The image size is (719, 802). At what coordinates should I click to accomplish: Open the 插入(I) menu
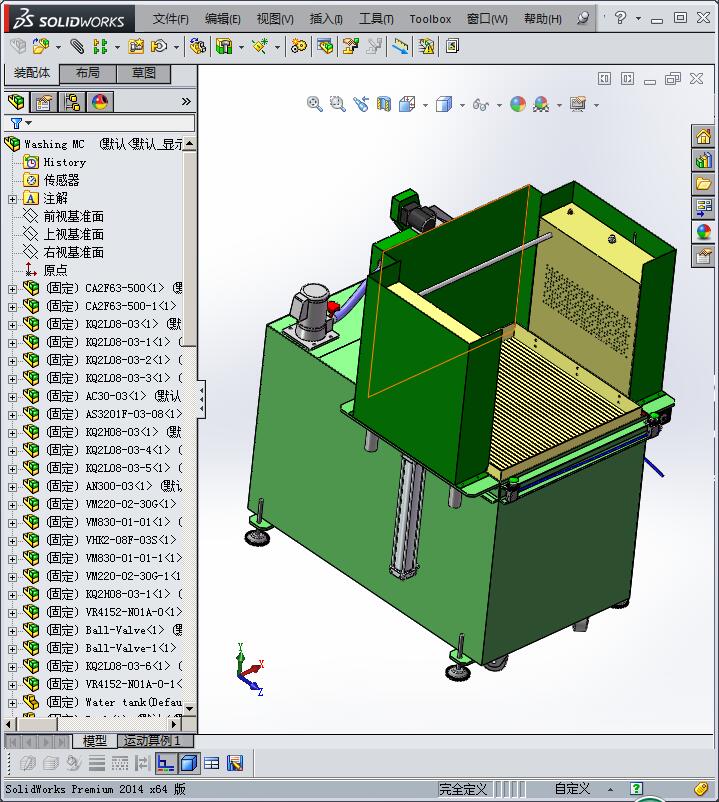pyautogui.click(x=326, y=19)
